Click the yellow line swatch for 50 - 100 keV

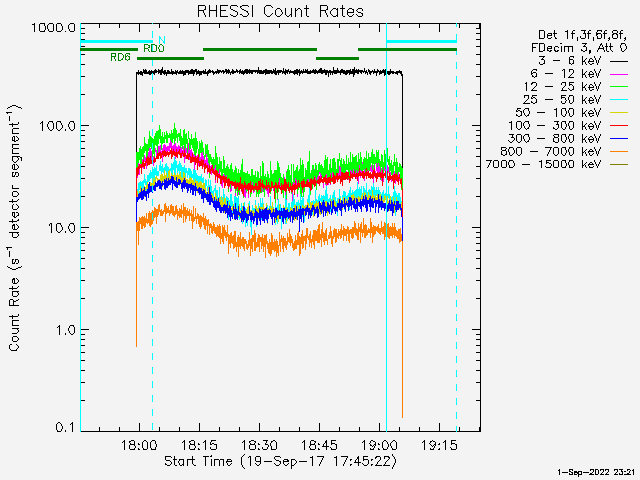(619, 113)
